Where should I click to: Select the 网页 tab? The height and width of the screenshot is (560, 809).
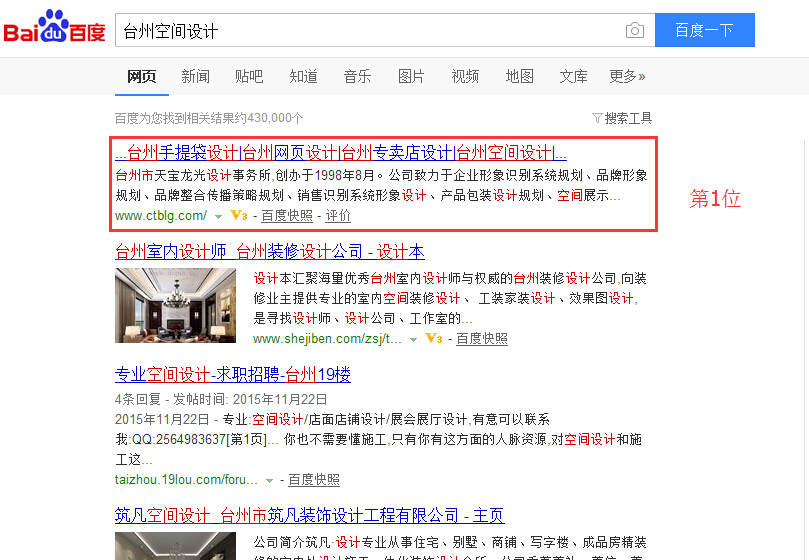click(141, 76)
